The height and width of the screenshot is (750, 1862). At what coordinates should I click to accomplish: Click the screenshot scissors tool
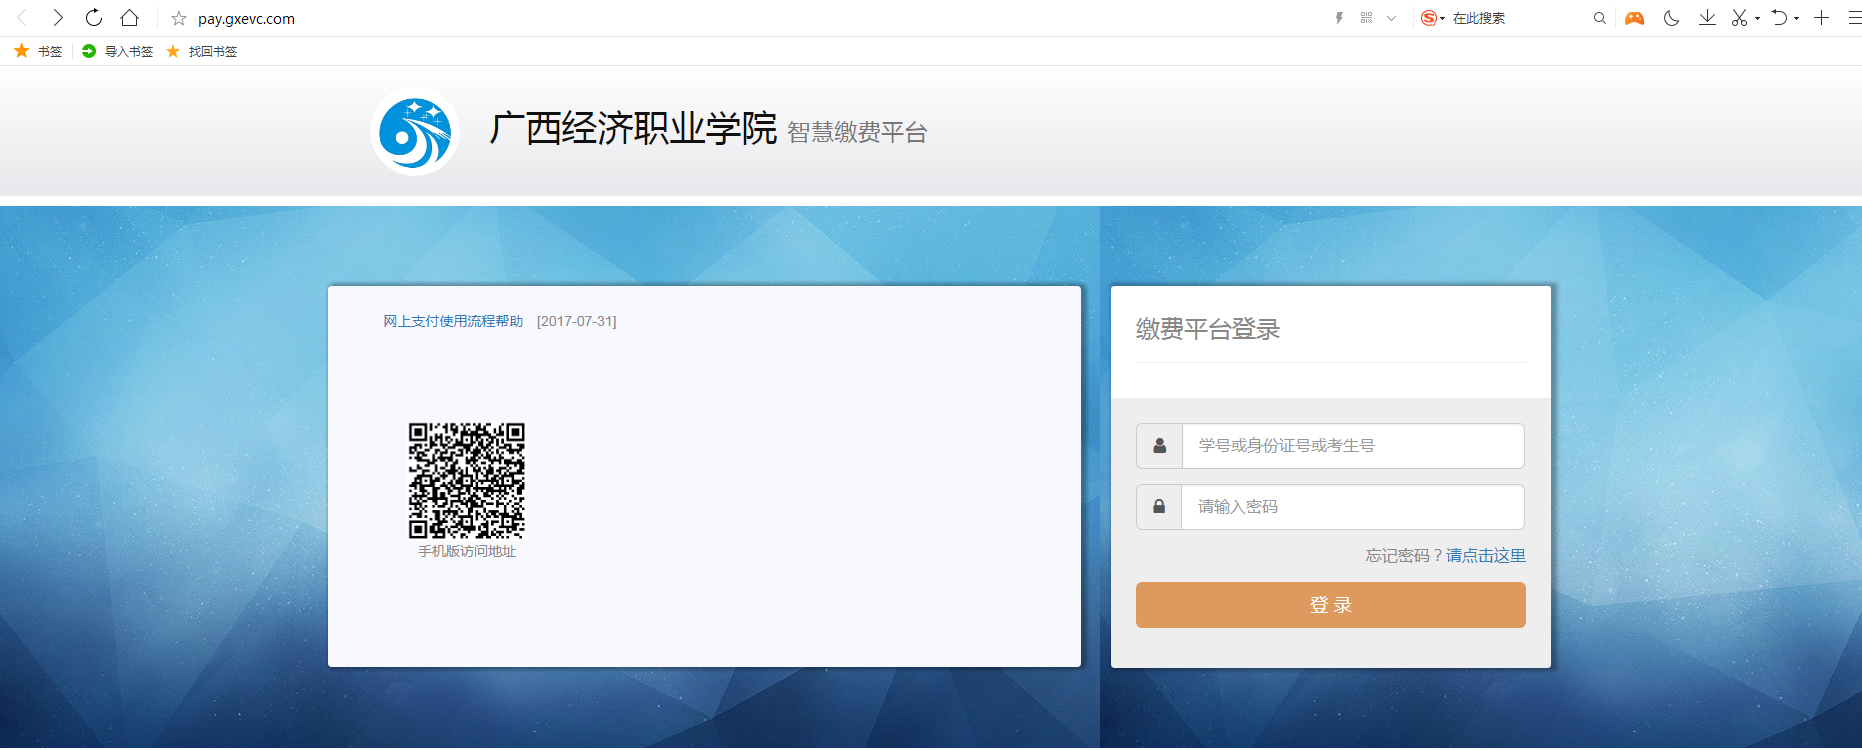tap(1739, 18)
